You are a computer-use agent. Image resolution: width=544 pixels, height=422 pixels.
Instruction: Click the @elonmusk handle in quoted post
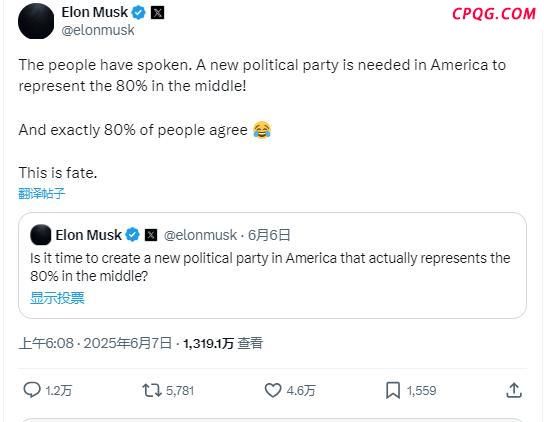[x=200, y=235]
